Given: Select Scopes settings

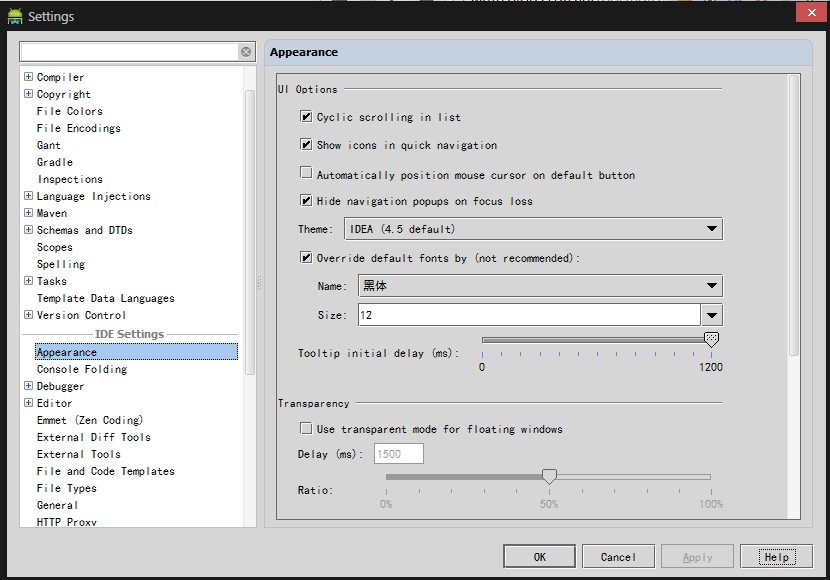Looking at the screenshot, I should [x=55, y=247].
